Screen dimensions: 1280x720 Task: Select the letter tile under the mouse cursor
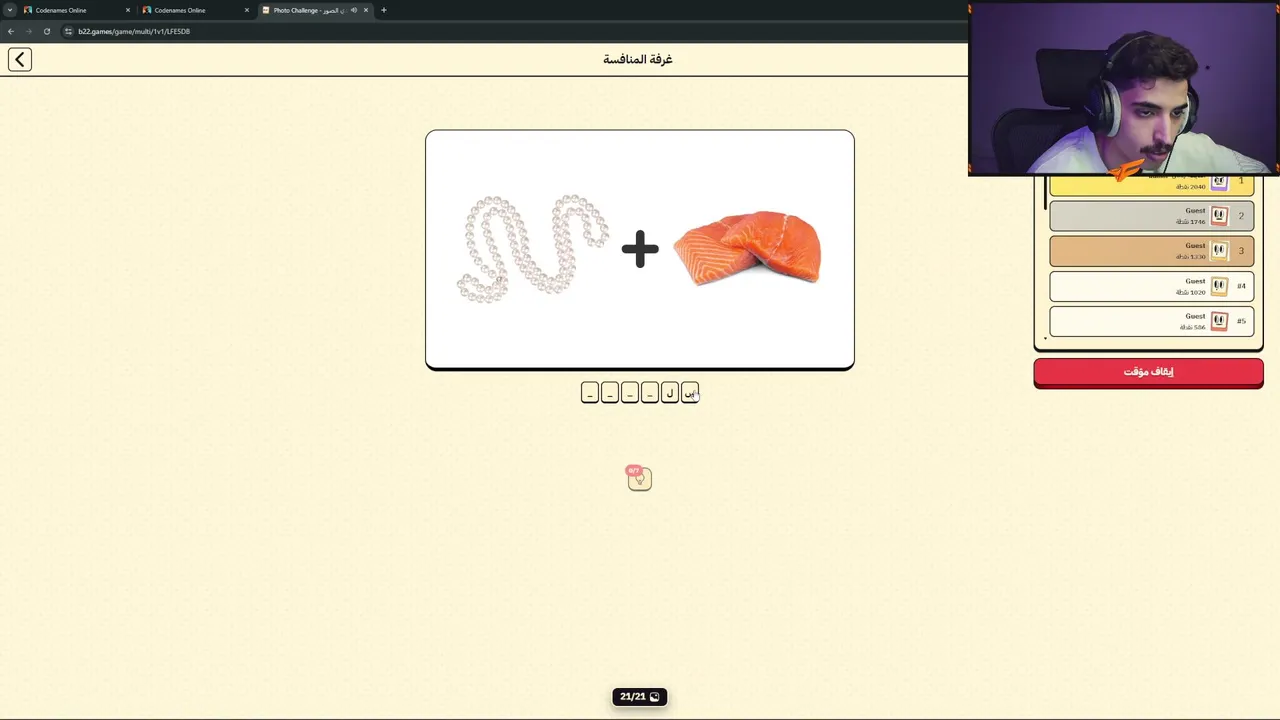[x=690, y=393]
